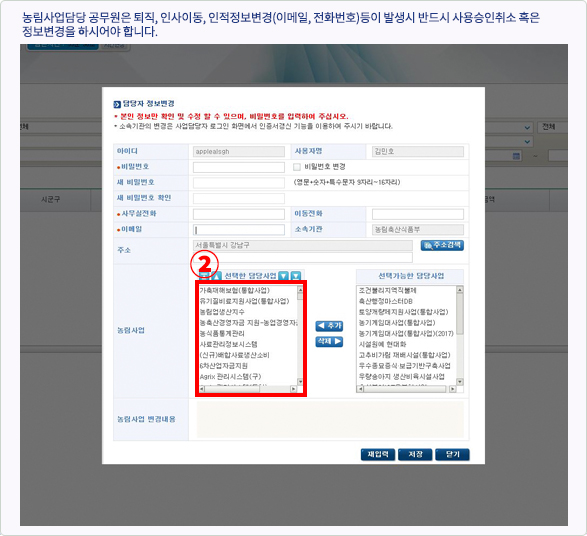Screen dimensions: 587x536
Task: Select 농축산경영자금 지원-농업경영자금 list item
Action: click(248, 323)
